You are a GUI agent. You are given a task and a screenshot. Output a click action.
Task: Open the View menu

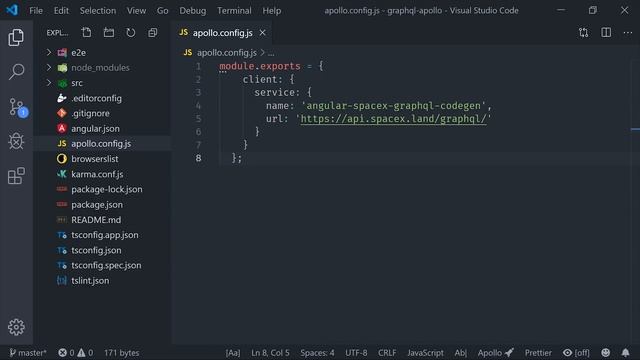pos(136,10)
